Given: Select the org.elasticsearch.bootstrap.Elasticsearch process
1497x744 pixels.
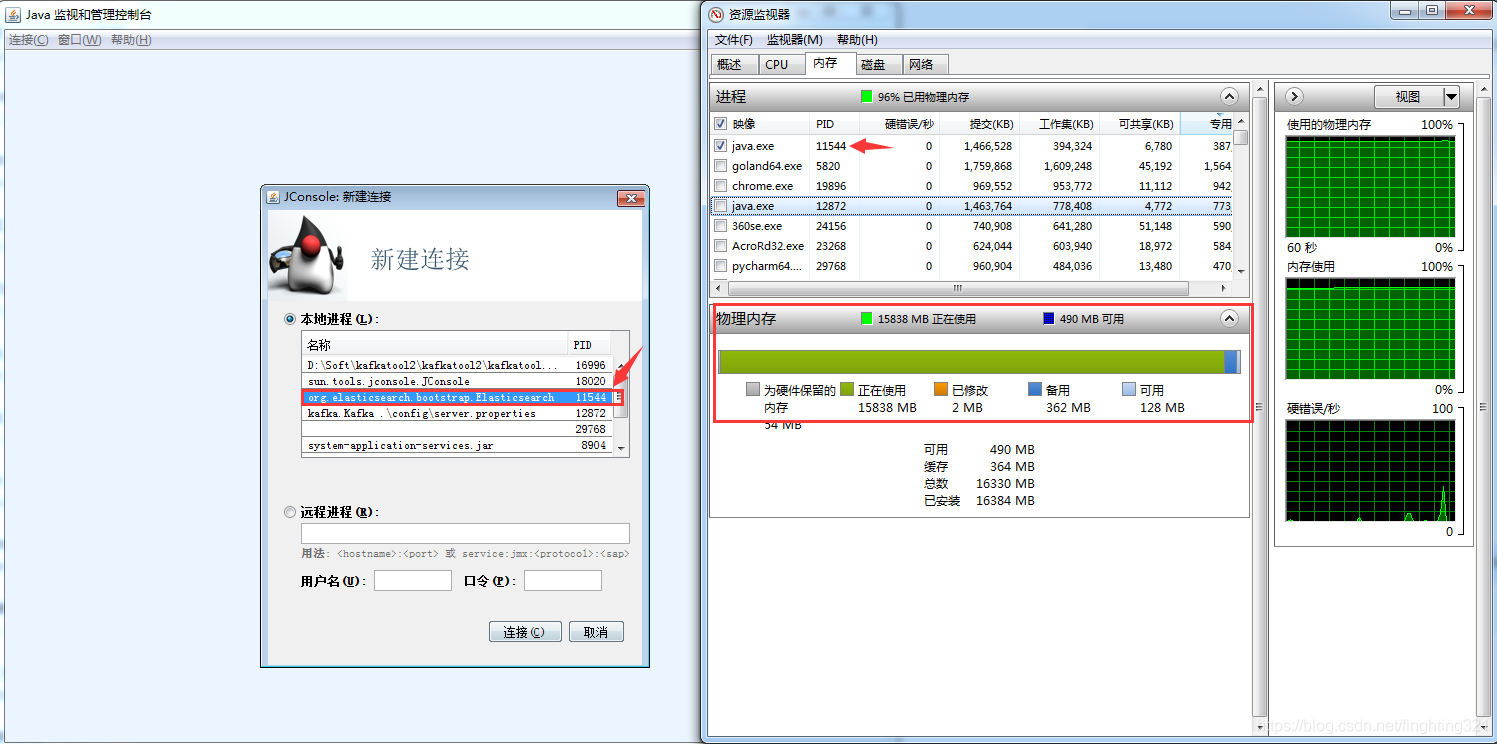Looking at the screenshot, I should tap(458, 397).
